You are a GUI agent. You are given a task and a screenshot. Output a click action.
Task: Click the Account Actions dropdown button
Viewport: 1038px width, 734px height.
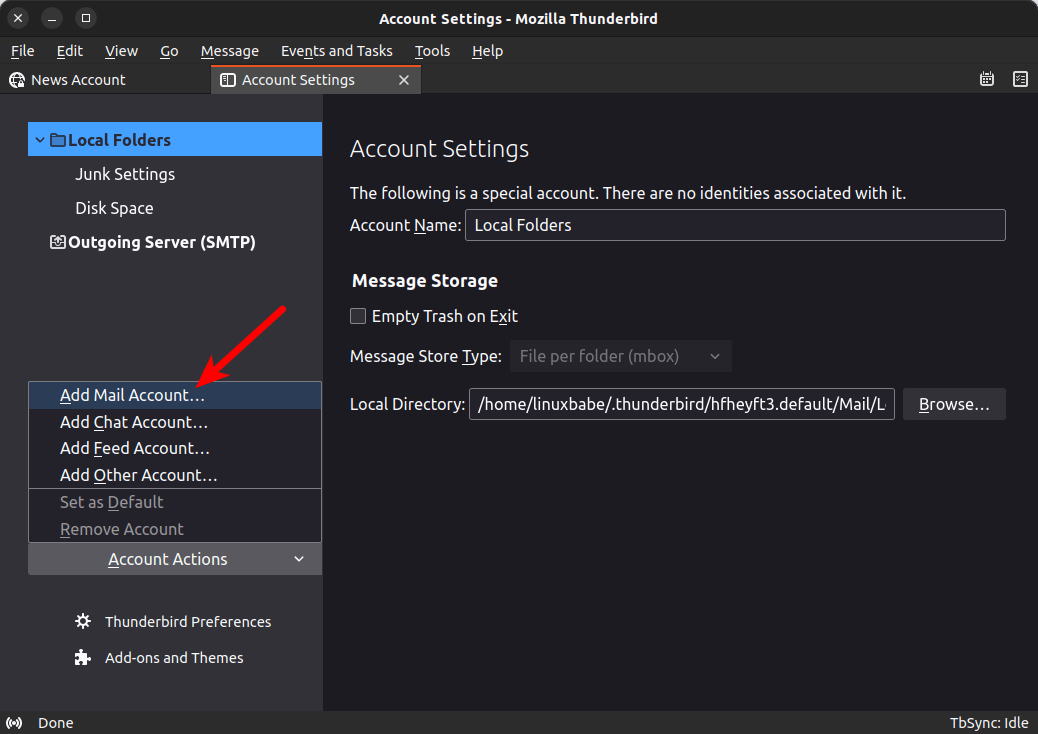coord(175,559)
